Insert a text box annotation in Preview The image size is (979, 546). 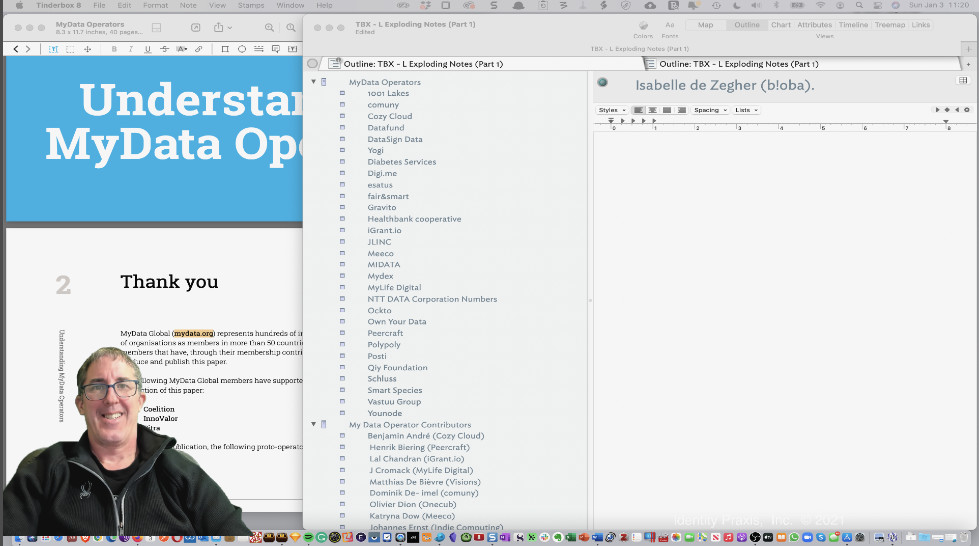coord(292,49)
